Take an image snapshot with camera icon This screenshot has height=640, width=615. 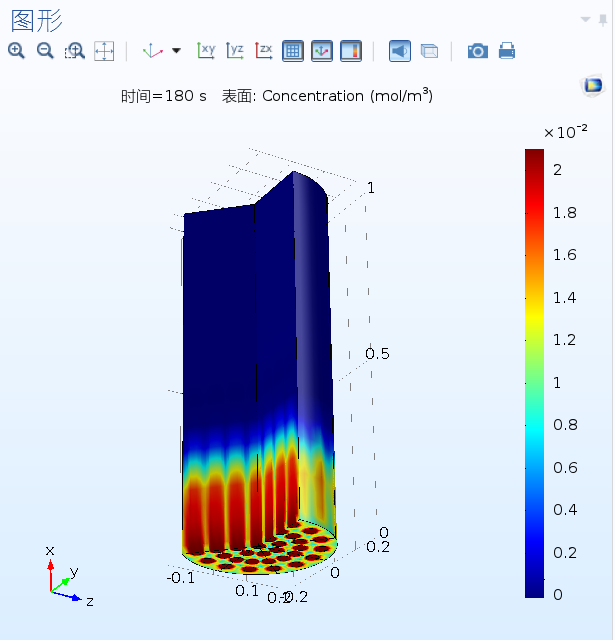click(478, 51)
